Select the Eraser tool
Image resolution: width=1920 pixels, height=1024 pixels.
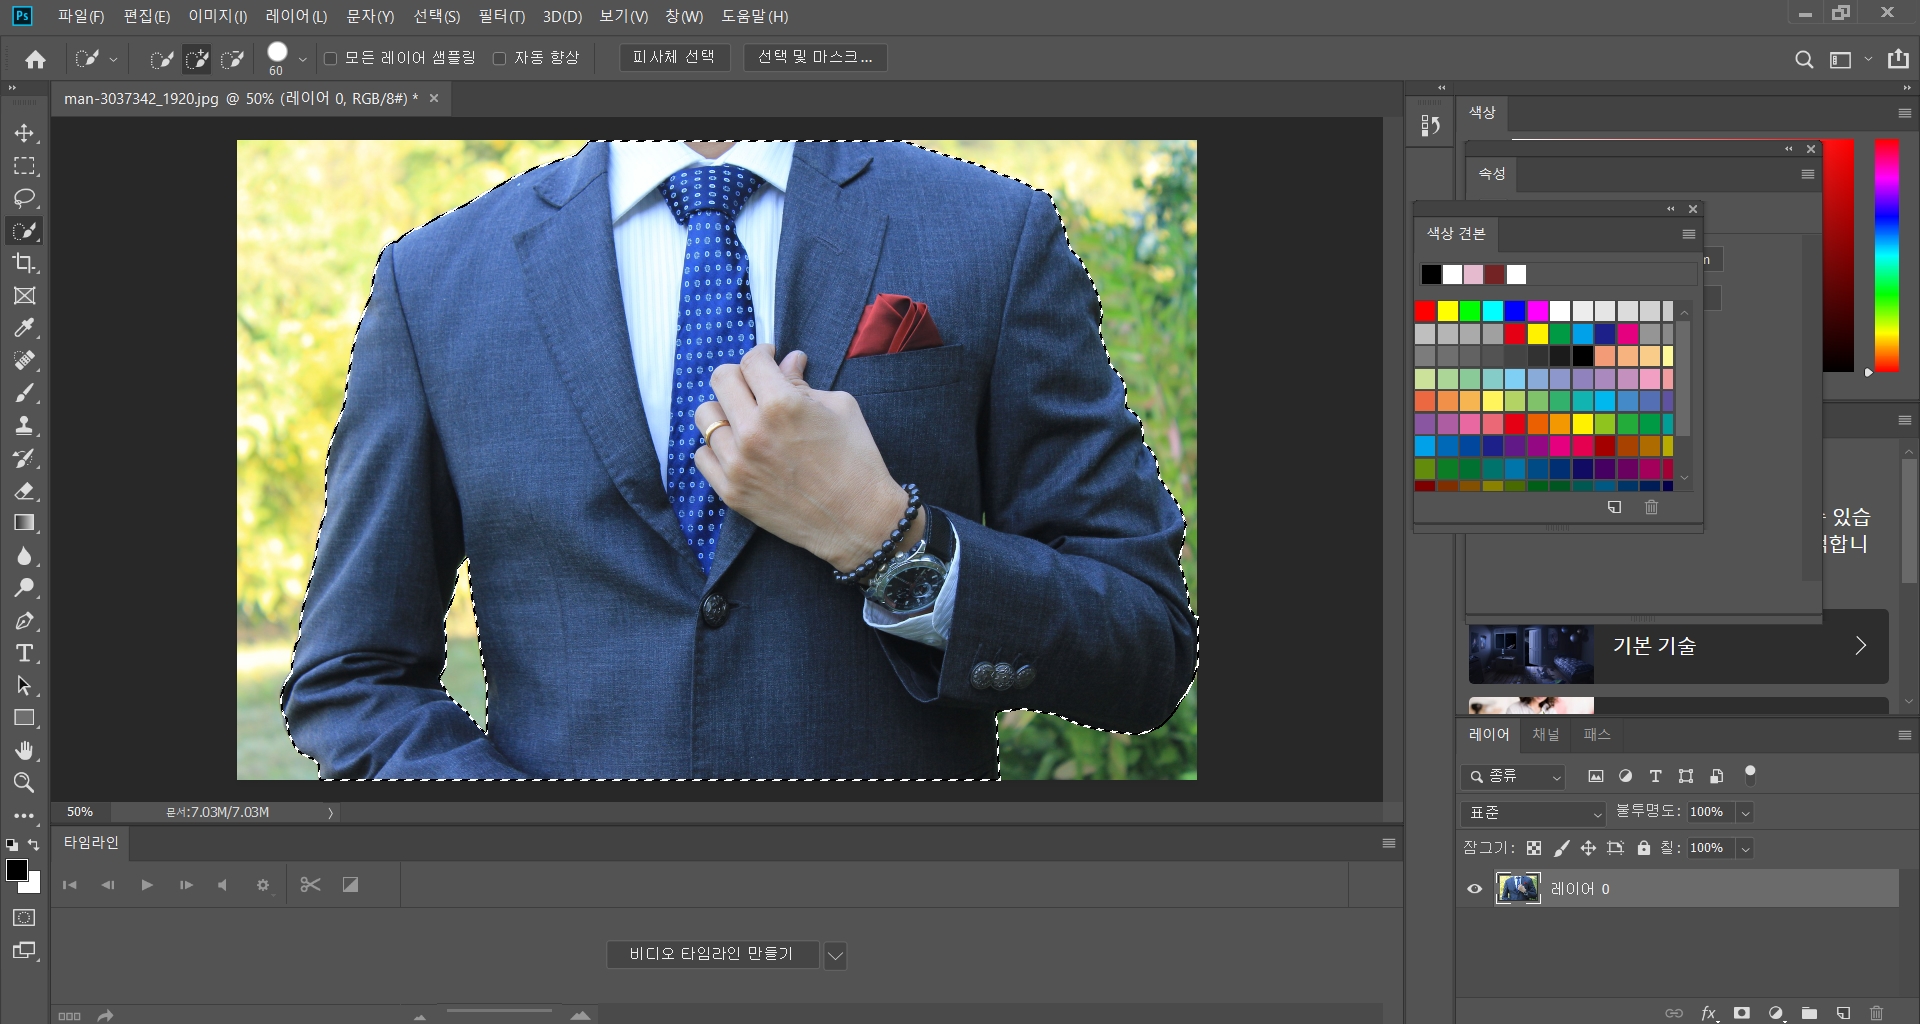pyautogui.click(x=24, y=491)
